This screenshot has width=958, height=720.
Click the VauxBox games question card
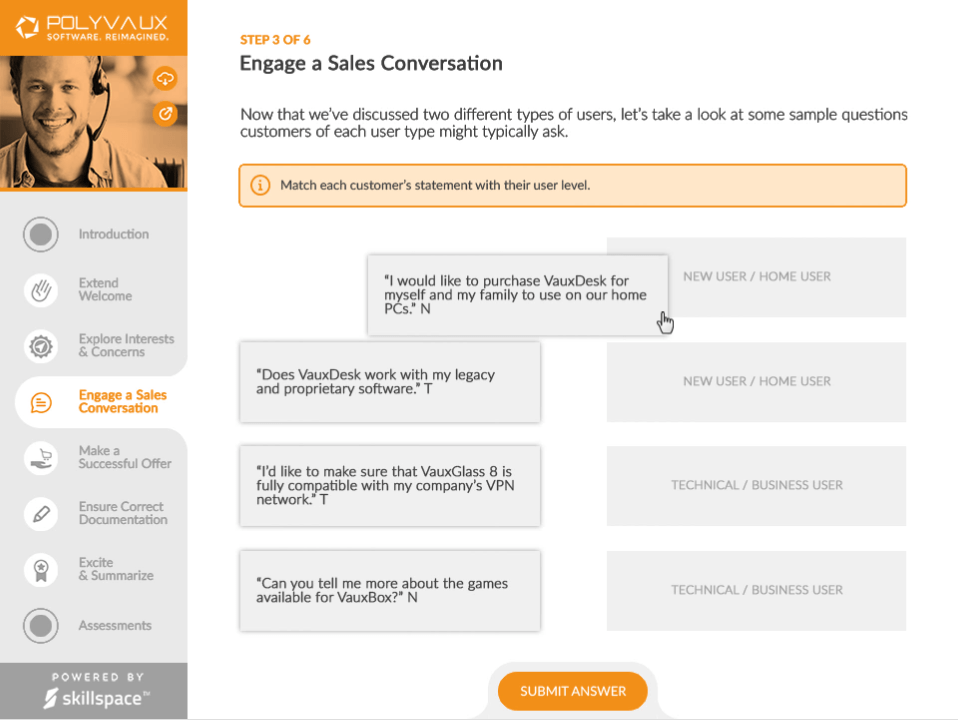[x=389, y=590]
